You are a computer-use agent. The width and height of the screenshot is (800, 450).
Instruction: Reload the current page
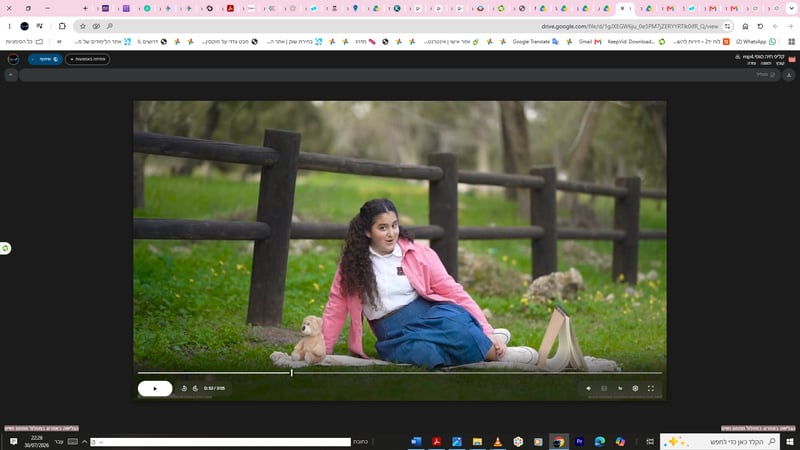pos(760,26)
